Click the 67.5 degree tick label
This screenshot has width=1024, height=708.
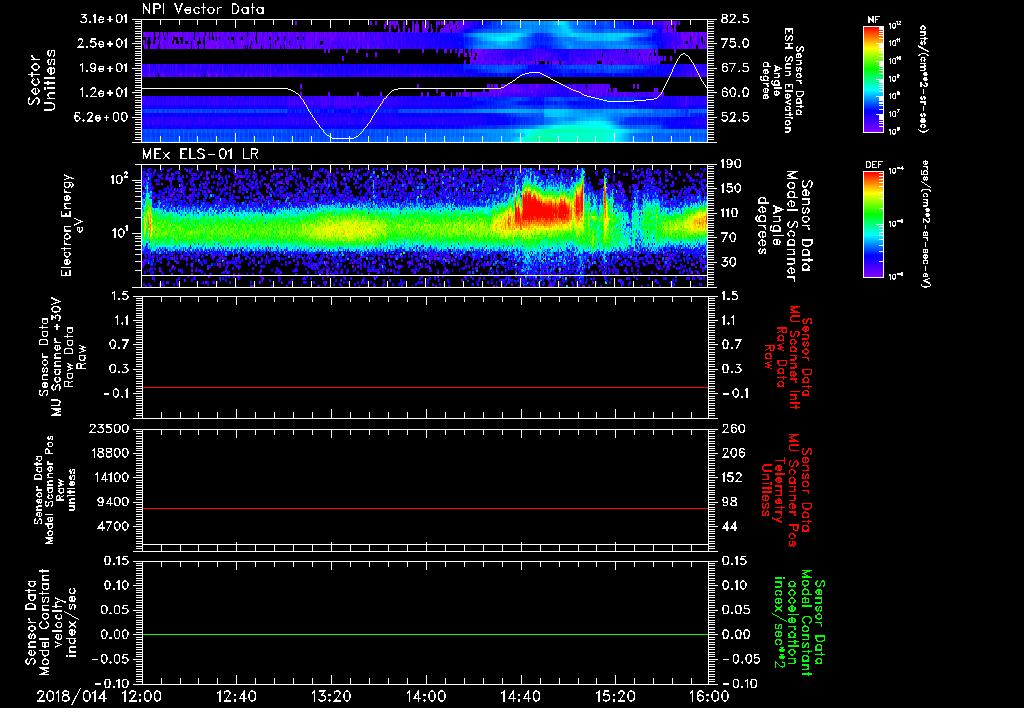735,68
